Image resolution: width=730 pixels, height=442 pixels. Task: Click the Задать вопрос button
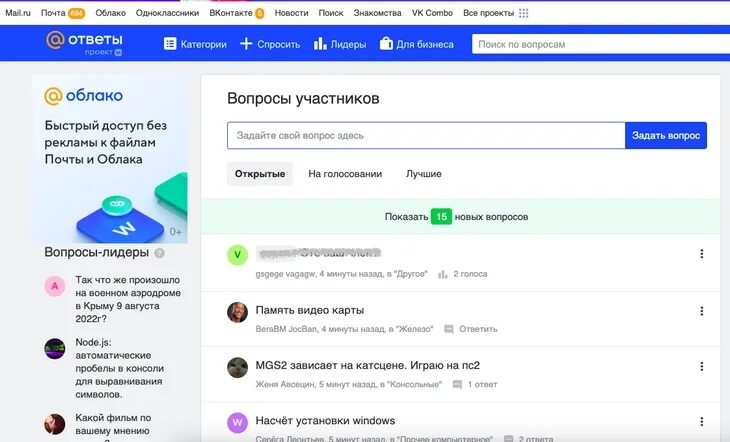(666, 136)
